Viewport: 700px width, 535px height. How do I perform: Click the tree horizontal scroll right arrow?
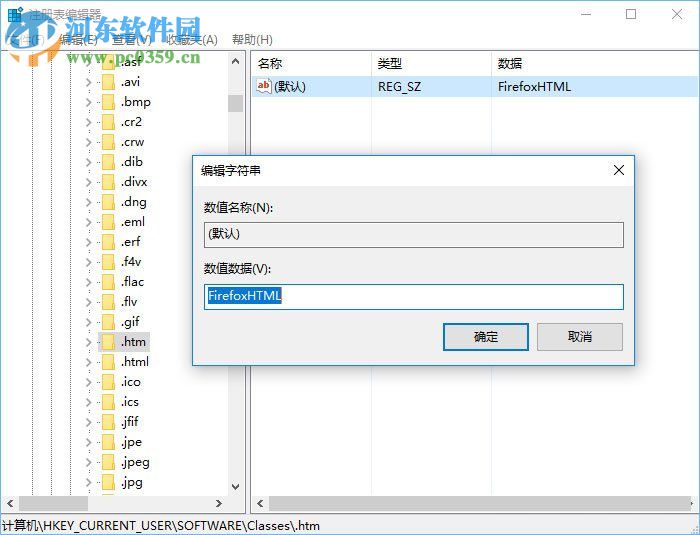pos(219,504)
